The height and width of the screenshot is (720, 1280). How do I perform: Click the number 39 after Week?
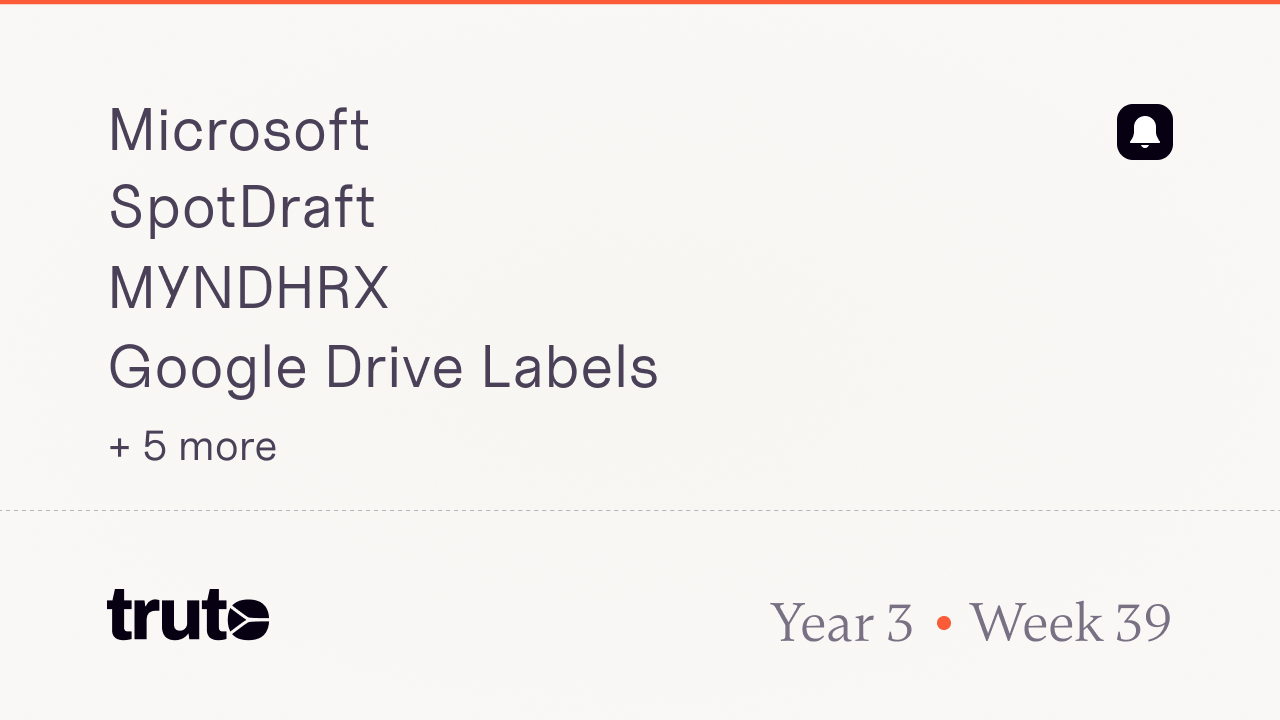(1143, 623)
